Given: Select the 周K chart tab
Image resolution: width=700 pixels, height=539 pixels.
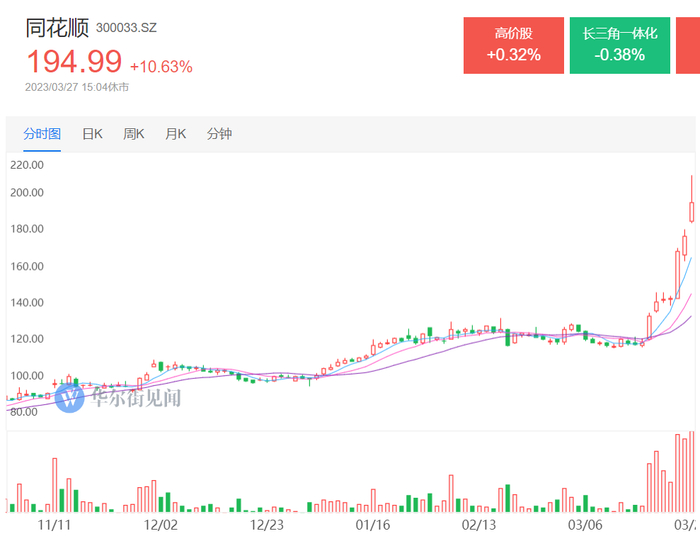Looking at the screenshot, I should pos(134,134).
